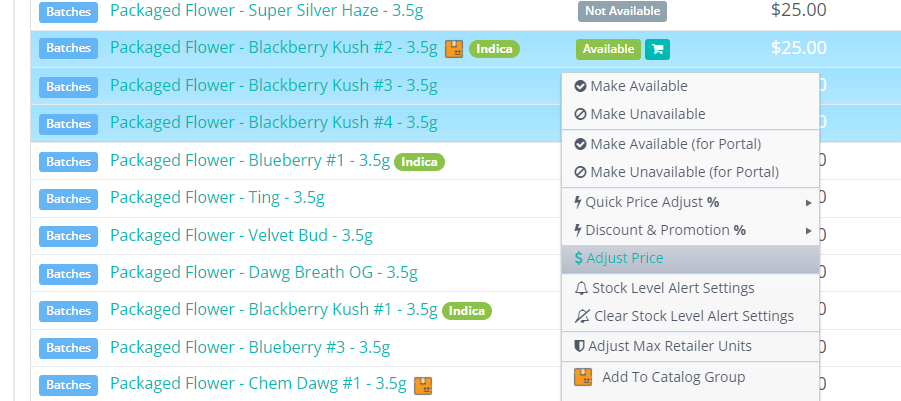
Task: Click the shield icon for Adjust Max Retailer Units
Action: point(579,346)
